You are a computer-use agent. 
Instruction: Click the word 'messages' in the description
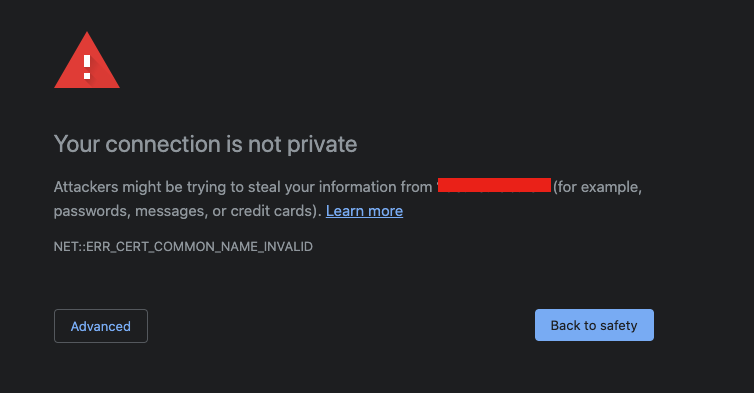point(169,212)
